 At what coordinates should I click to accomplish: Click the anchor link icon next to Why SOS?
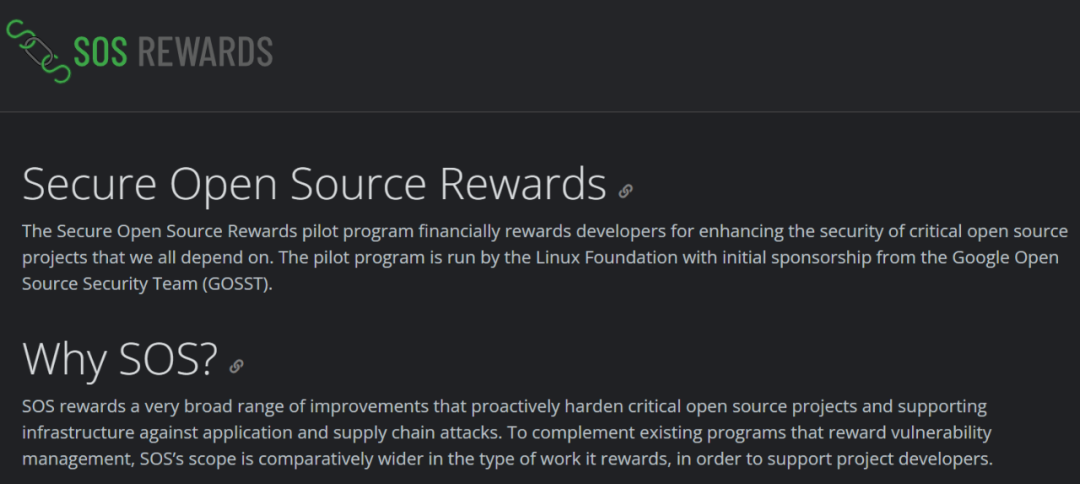[236, 366]
